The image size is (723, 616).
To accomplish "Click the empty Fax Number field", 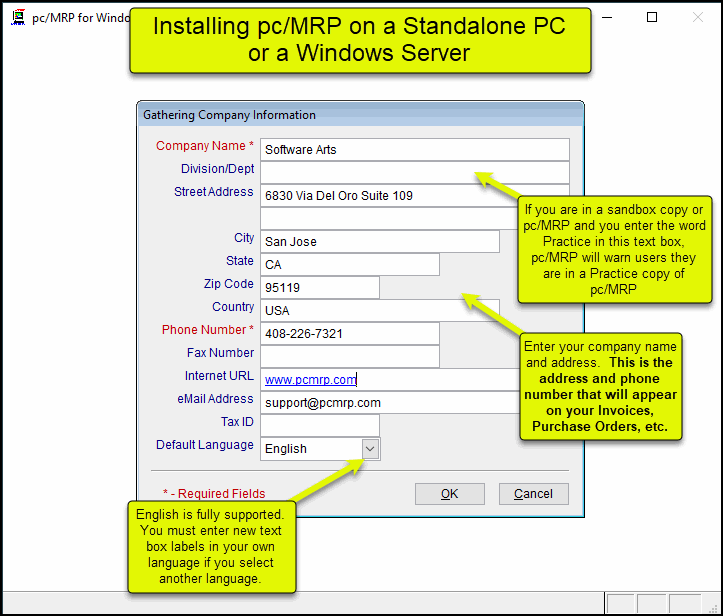I will pyautogui.click(x=350, y=356).
